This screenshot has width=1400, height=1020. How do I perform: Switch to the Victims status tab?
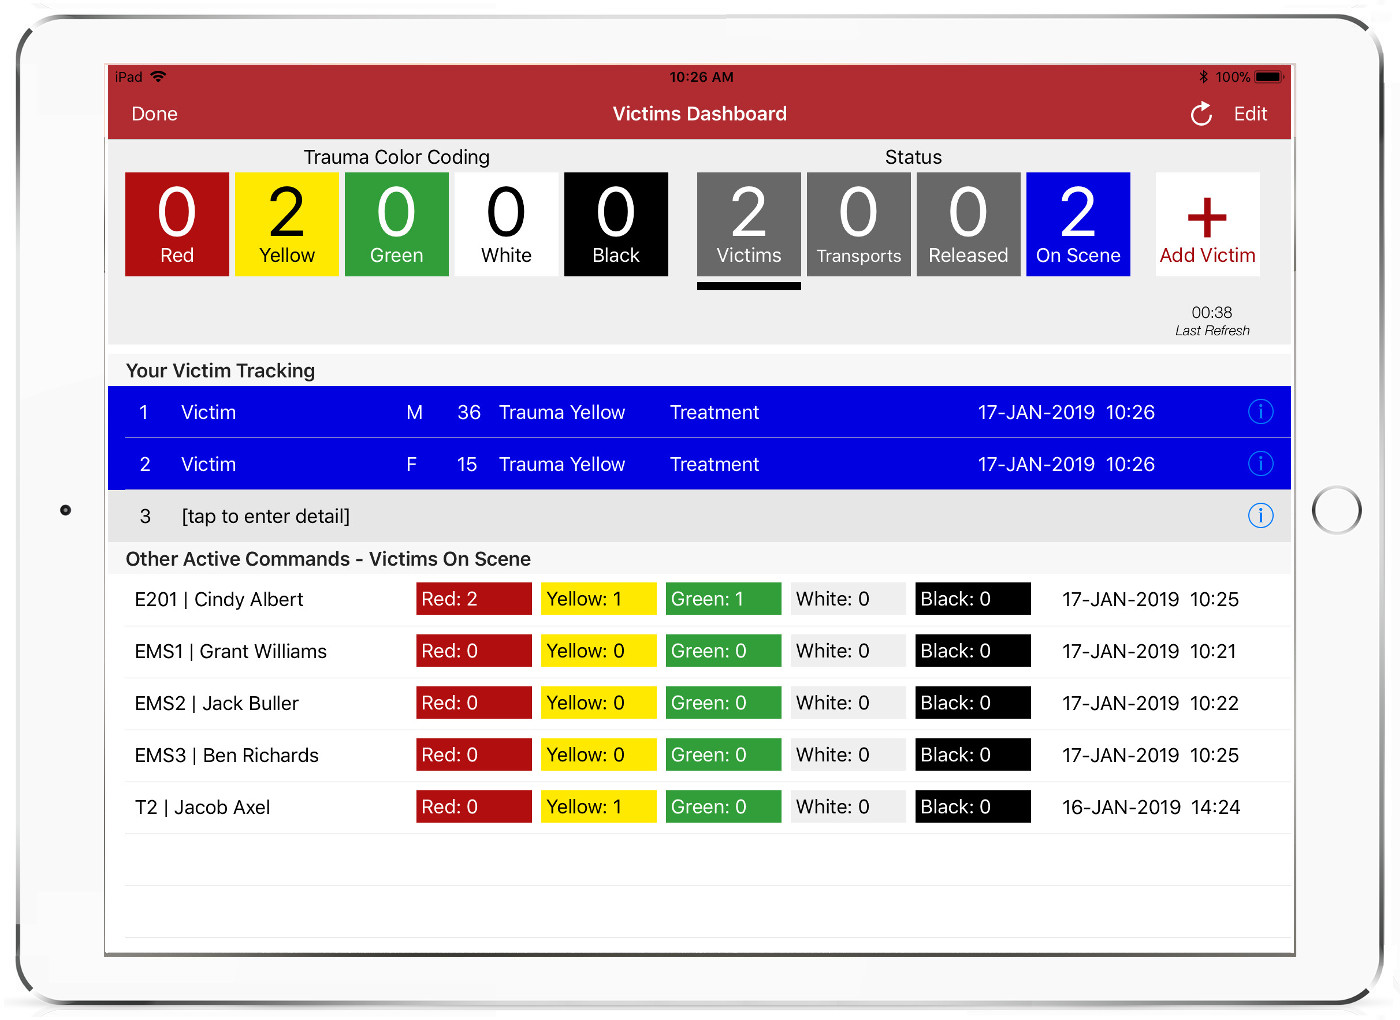pyautogui.click(x=749, y=224)
